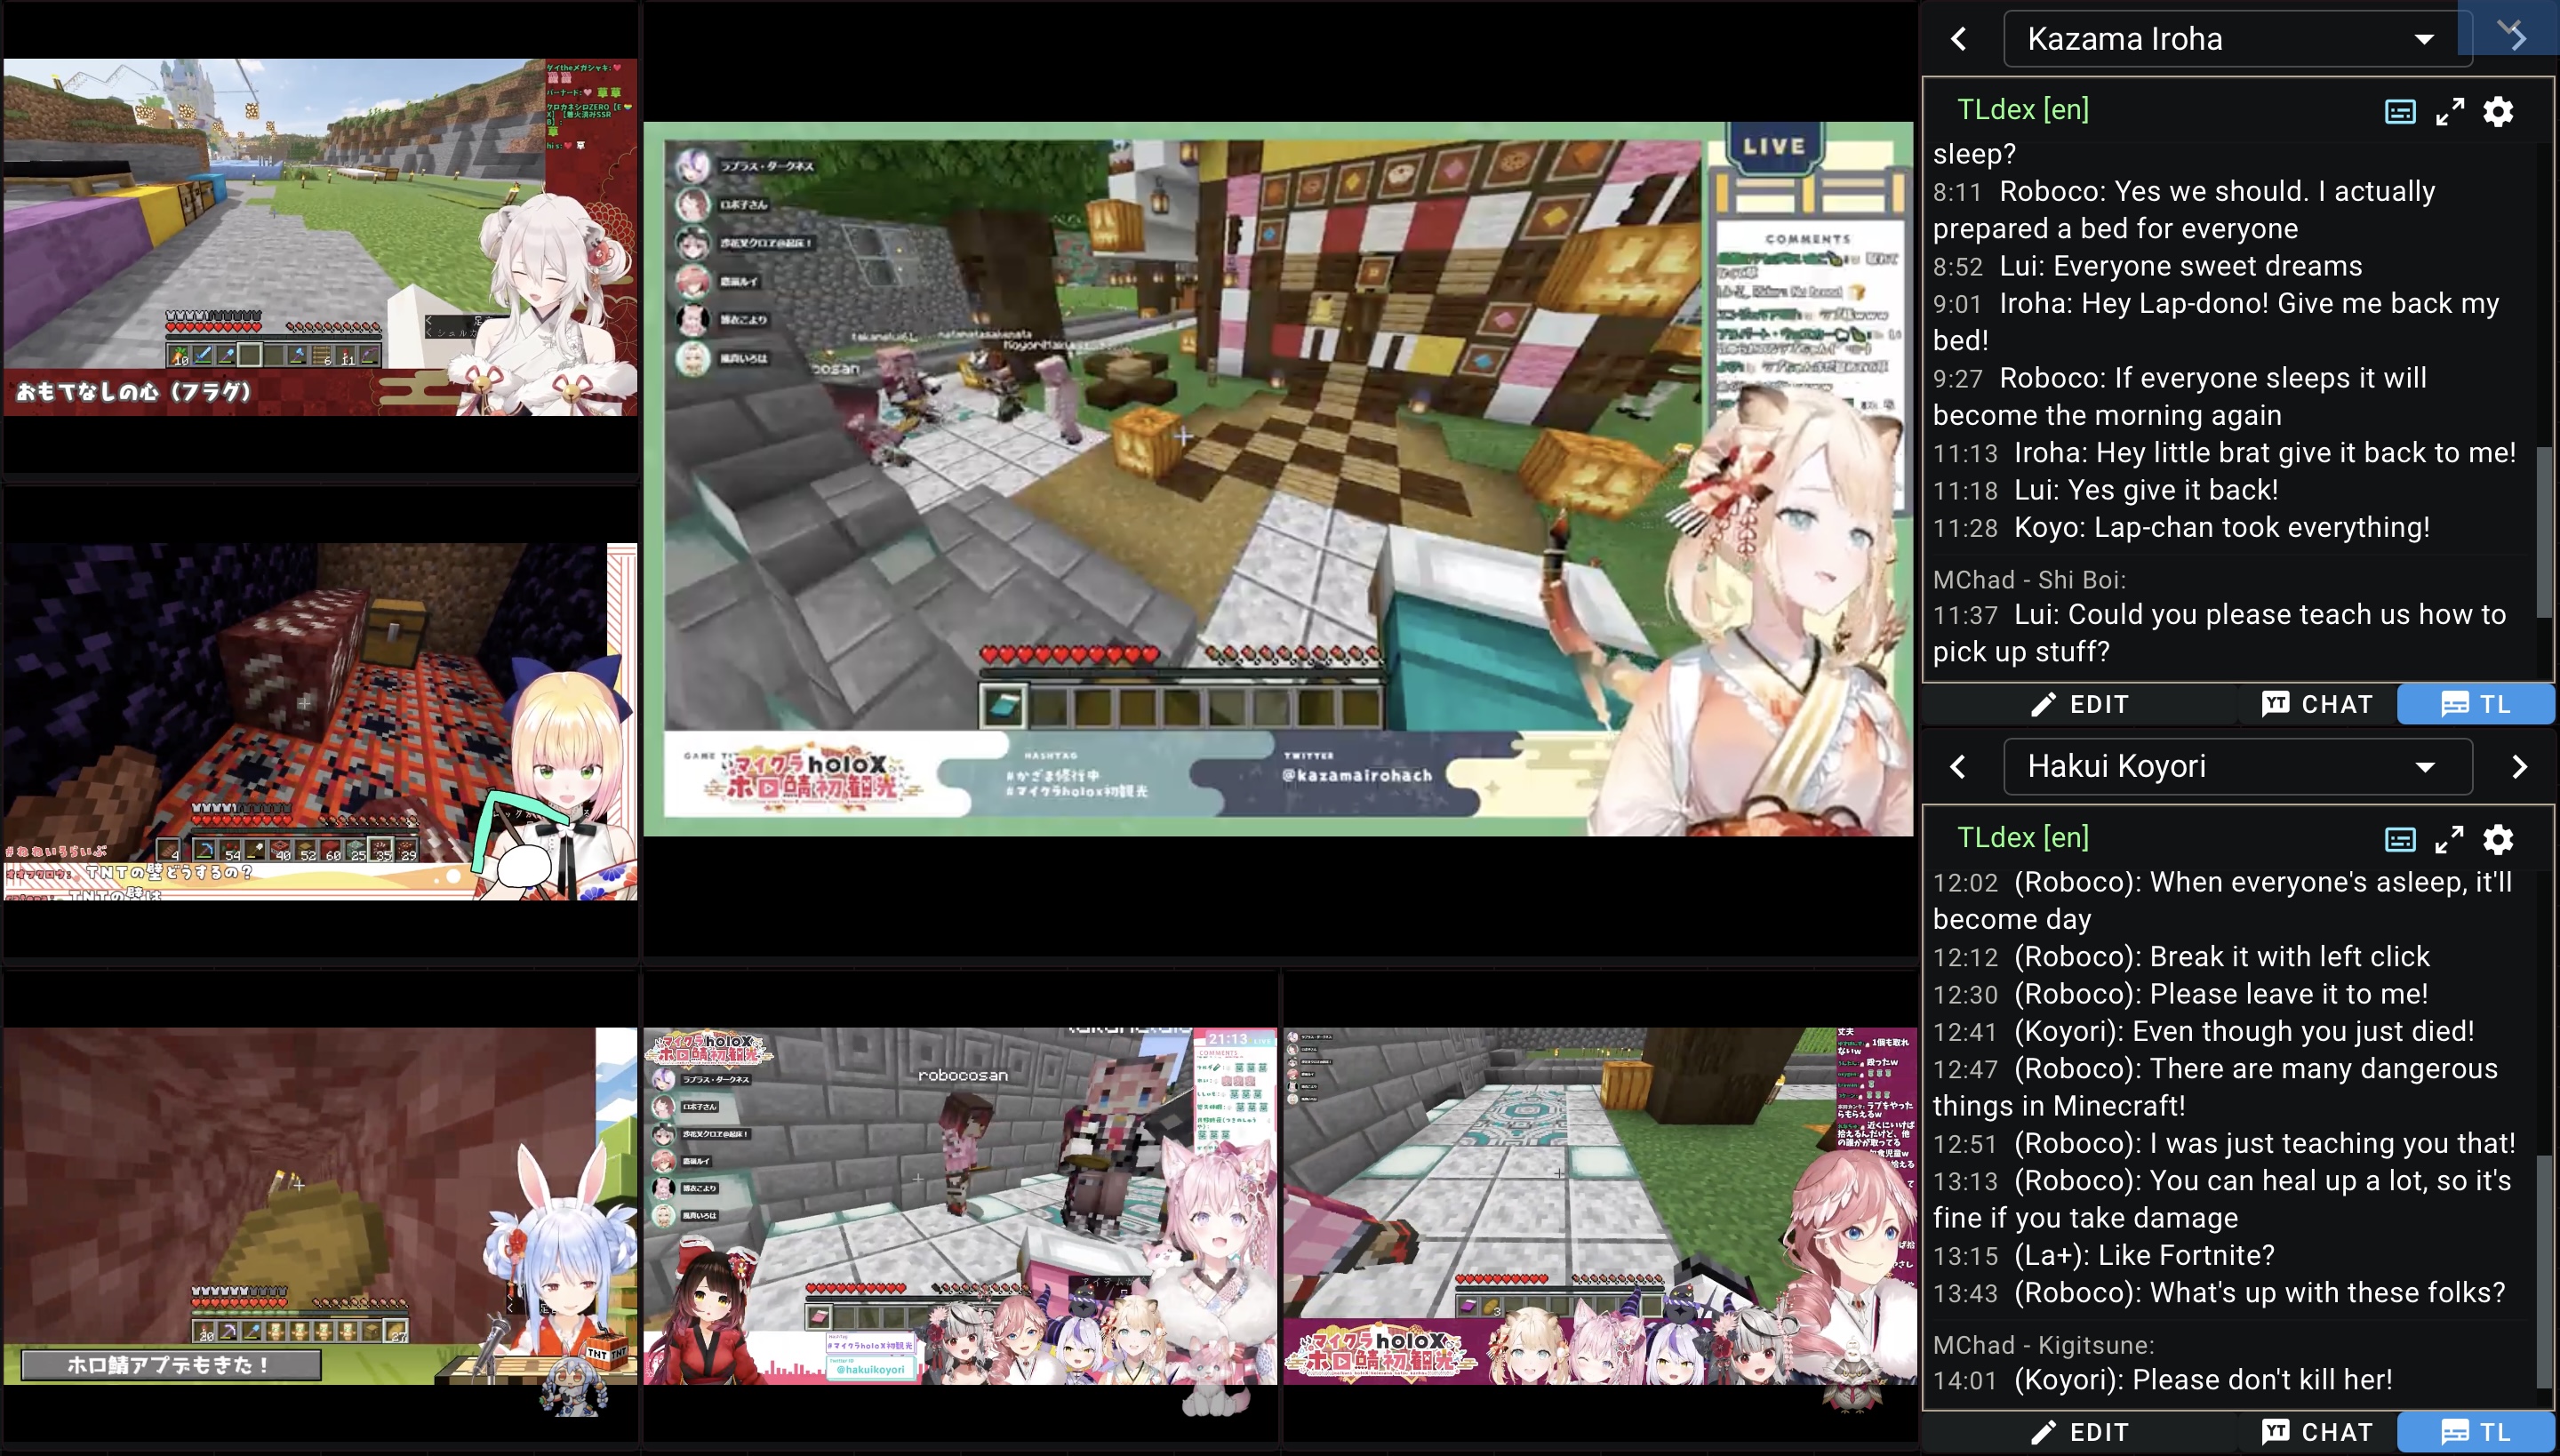Toggle subtitle overlay icon in Kazama Iroha panel
Viewport: 2560px width, 1456px height.
pos(2400,111)
